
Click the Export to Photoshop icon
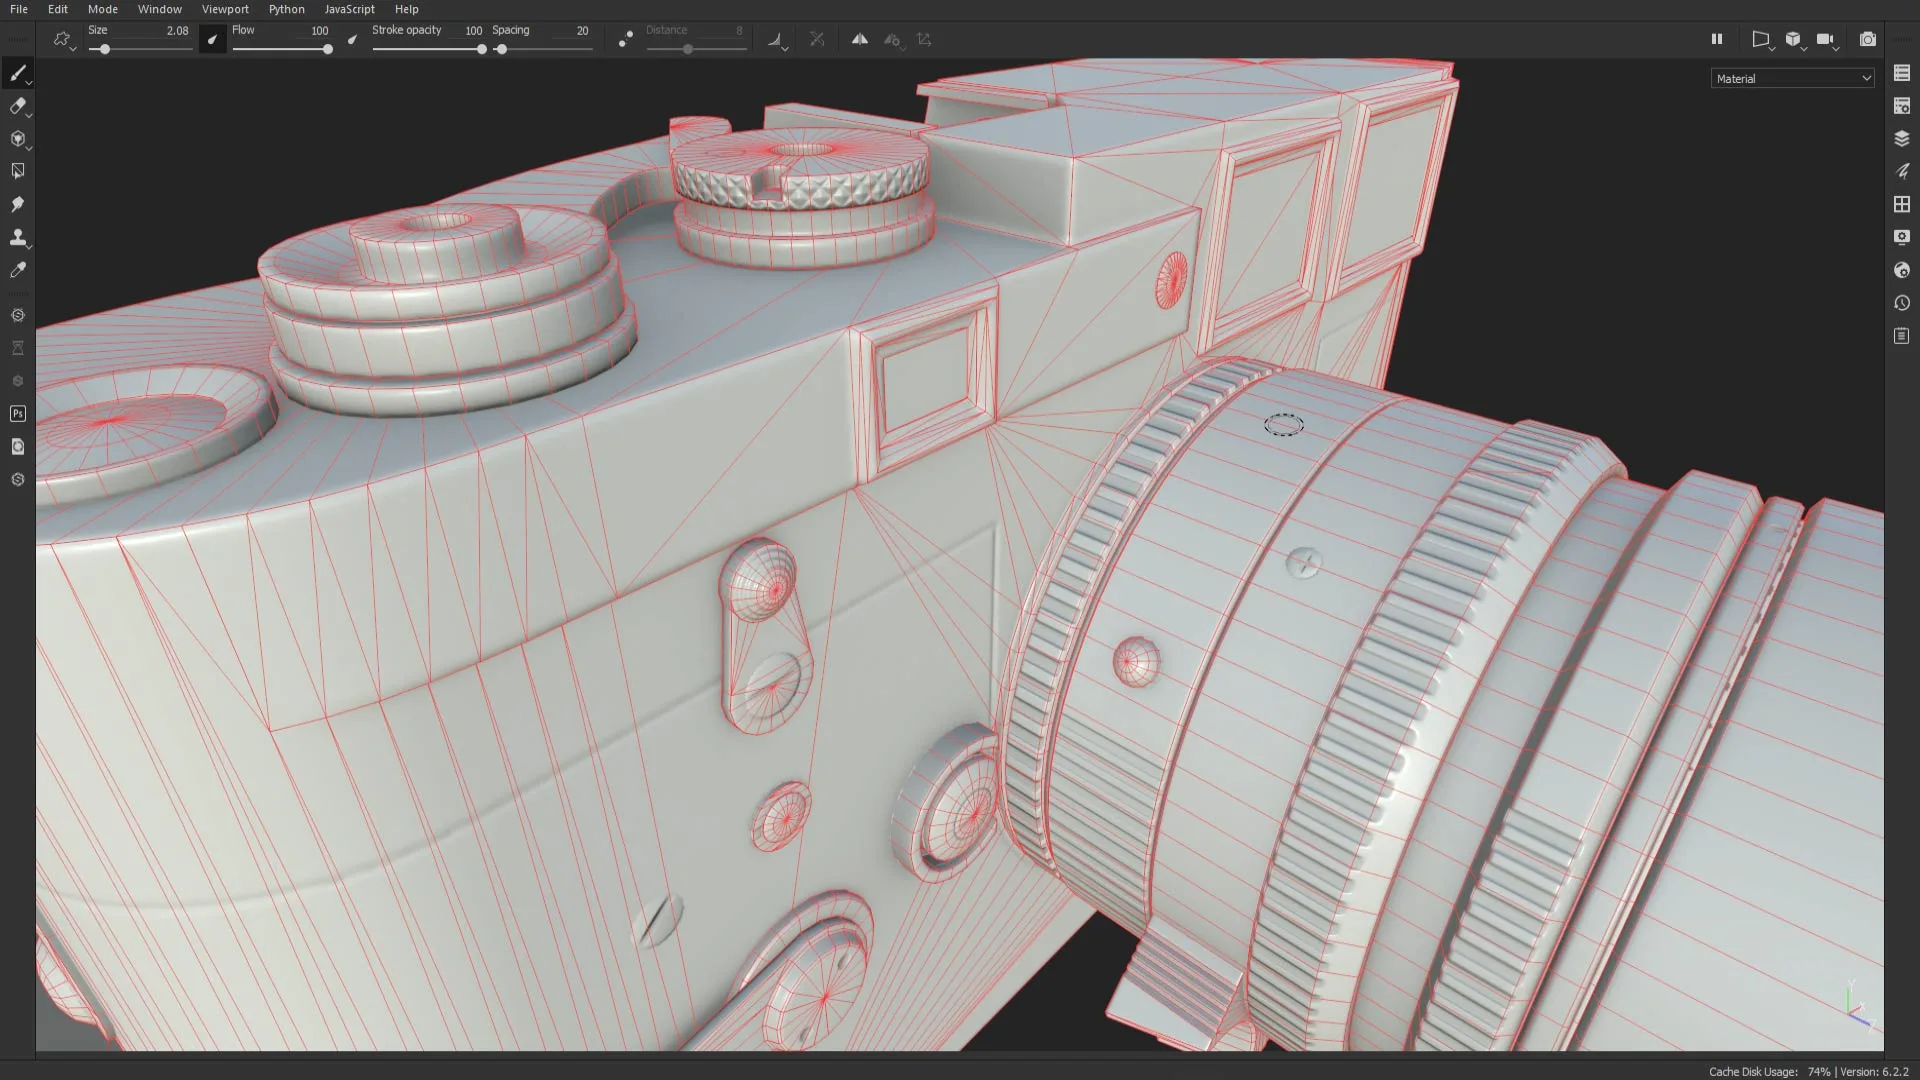coord(17,413)
